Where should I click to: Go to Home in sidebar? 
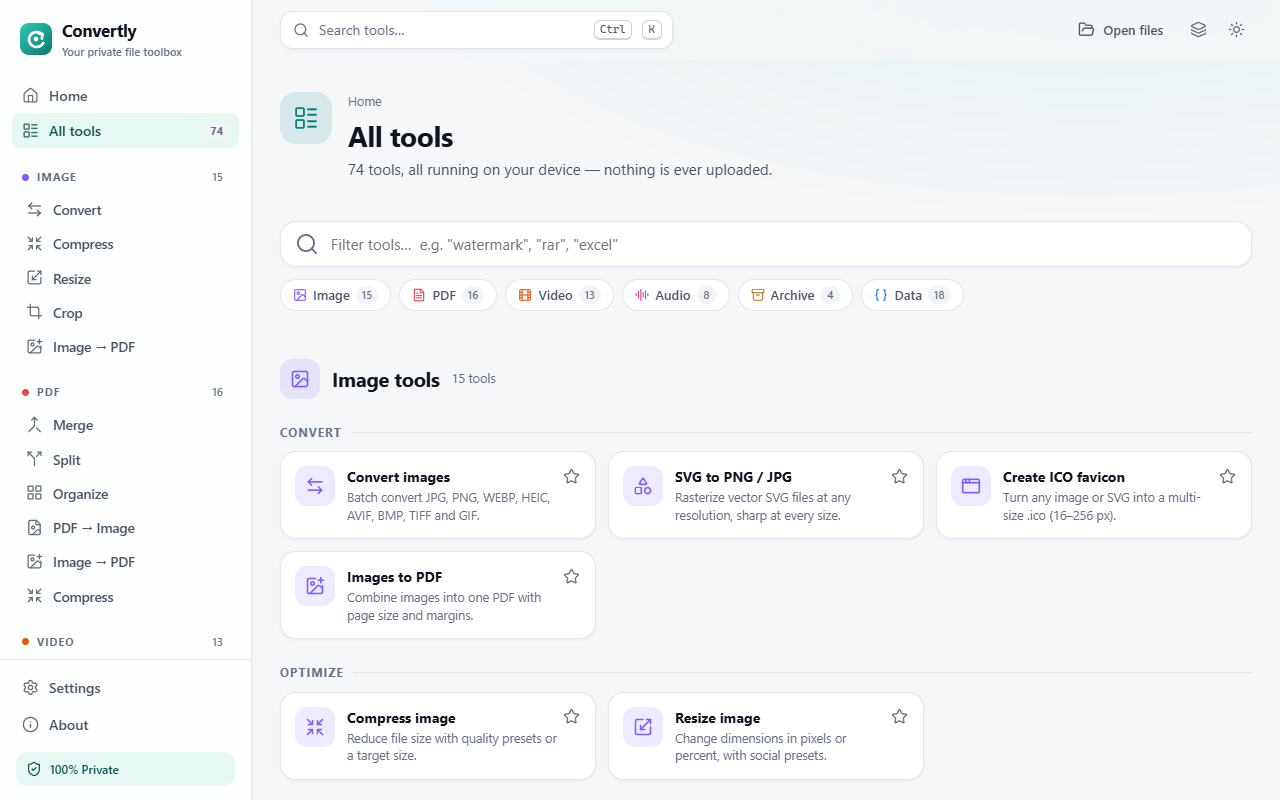point(125,96)
